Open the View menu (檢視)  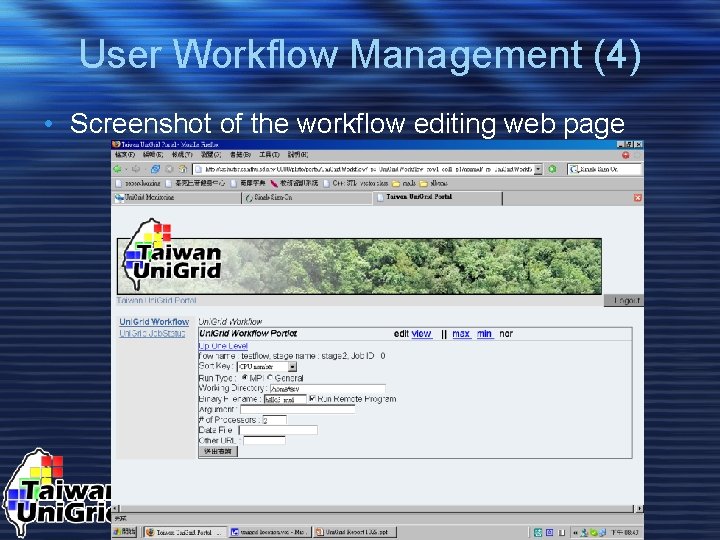(x=182, y=155)
